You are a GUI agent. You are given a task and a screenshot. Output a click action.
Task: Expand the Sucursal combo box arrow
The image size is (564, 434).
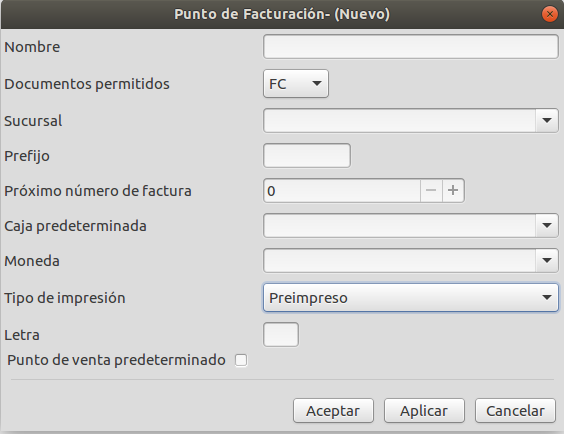click(547, 120)
